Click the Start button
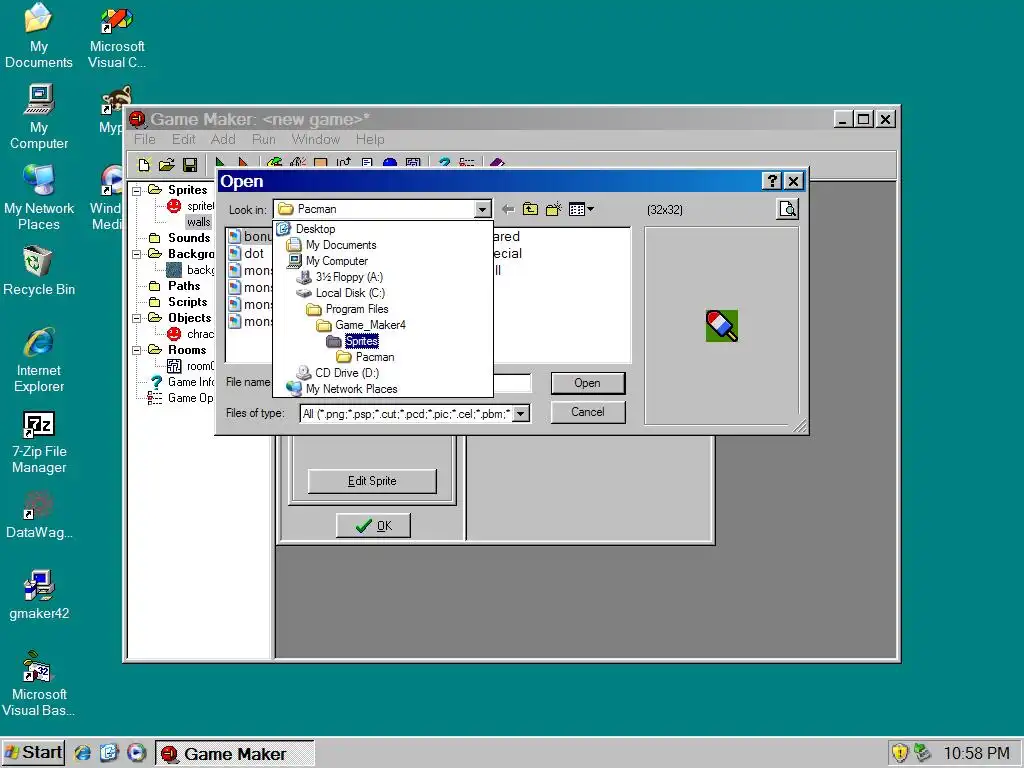This screenshot has width=1024, height=768. (x=33, y=753)
